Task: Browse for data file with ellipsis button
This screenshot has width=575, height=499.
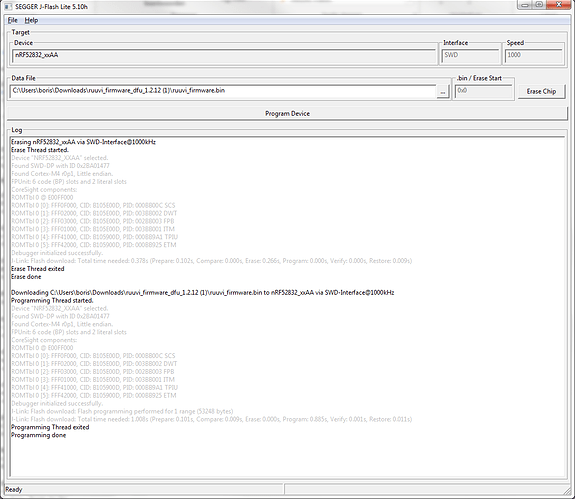Action: [x=443, y=92]
